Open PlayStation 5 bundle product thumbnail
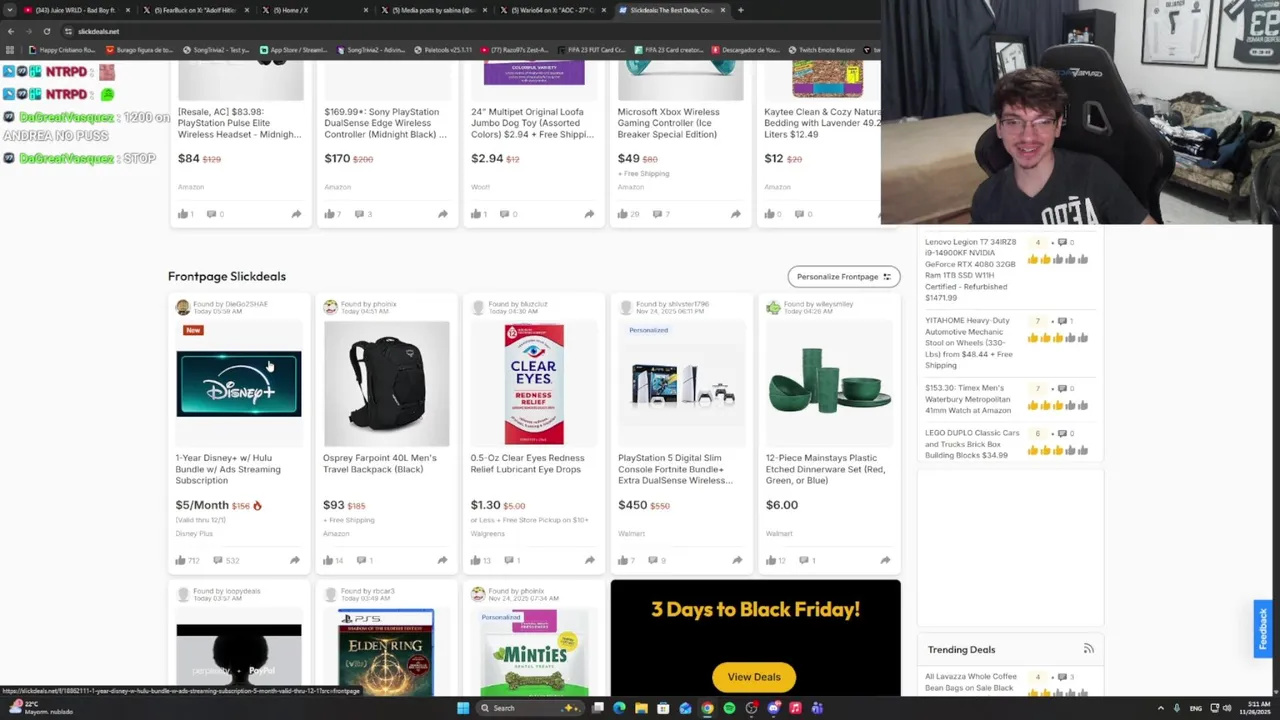Image resolution: width=1280 pixels, height=720 pixels. [681, 385]
